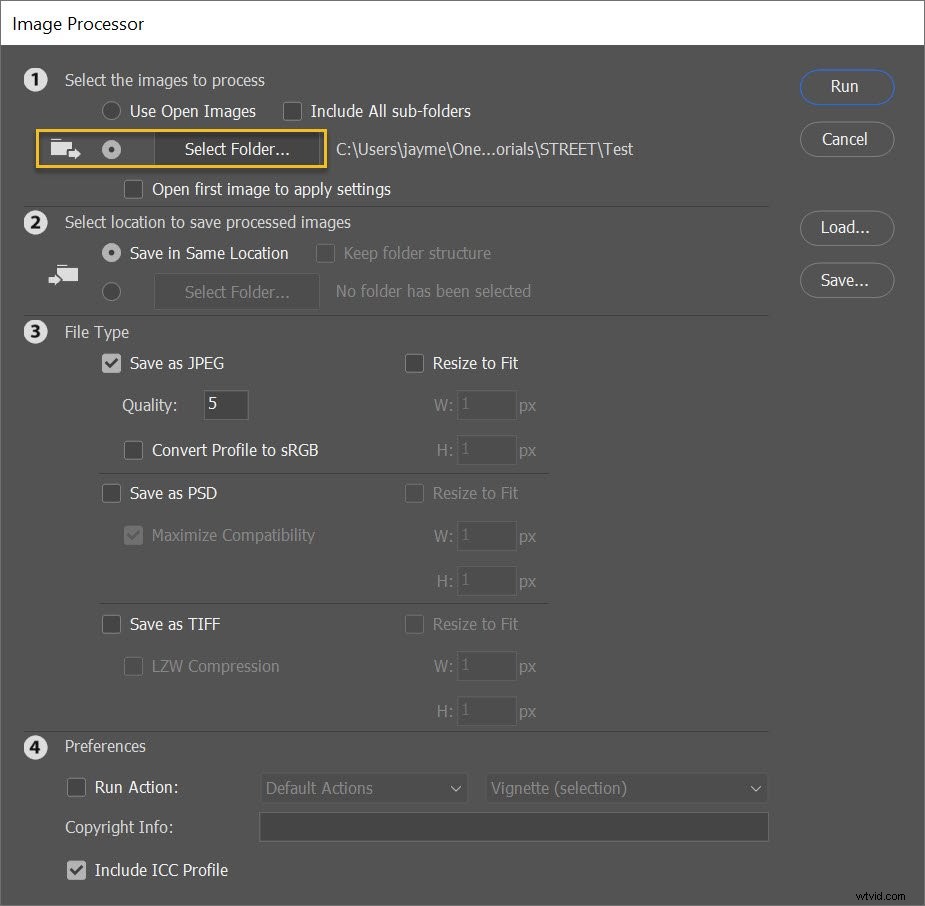Enable Convert Profile to sRGB
The height and width of the screenshot is (906, 925).
pos(133,450)
